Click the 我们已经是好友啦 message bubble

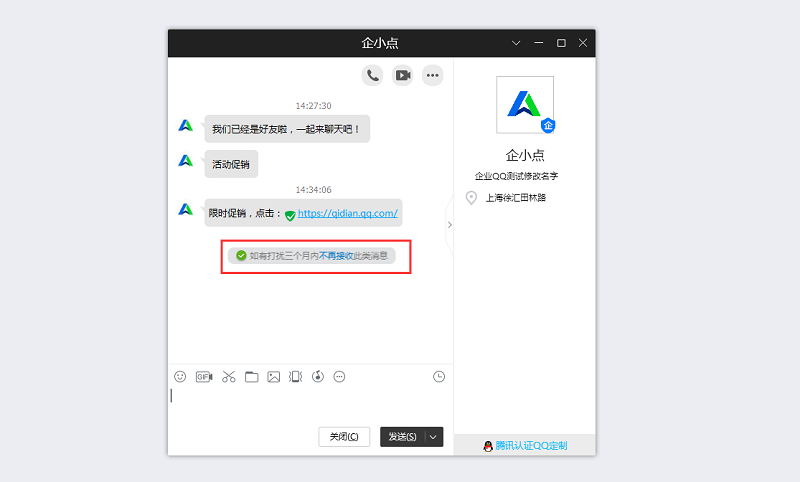287,129
